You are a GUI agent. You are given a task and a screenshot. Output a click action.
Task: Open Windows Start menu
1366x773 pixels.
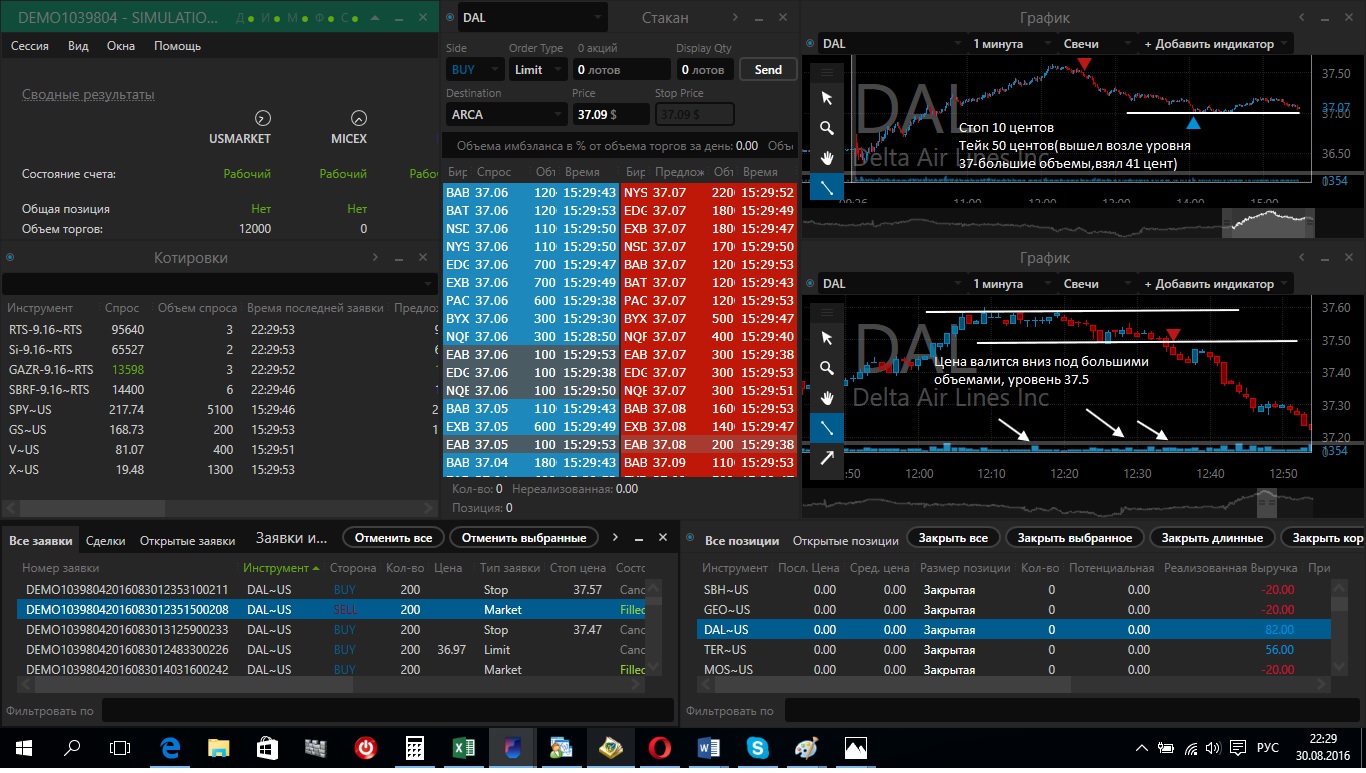click(24, 748)
